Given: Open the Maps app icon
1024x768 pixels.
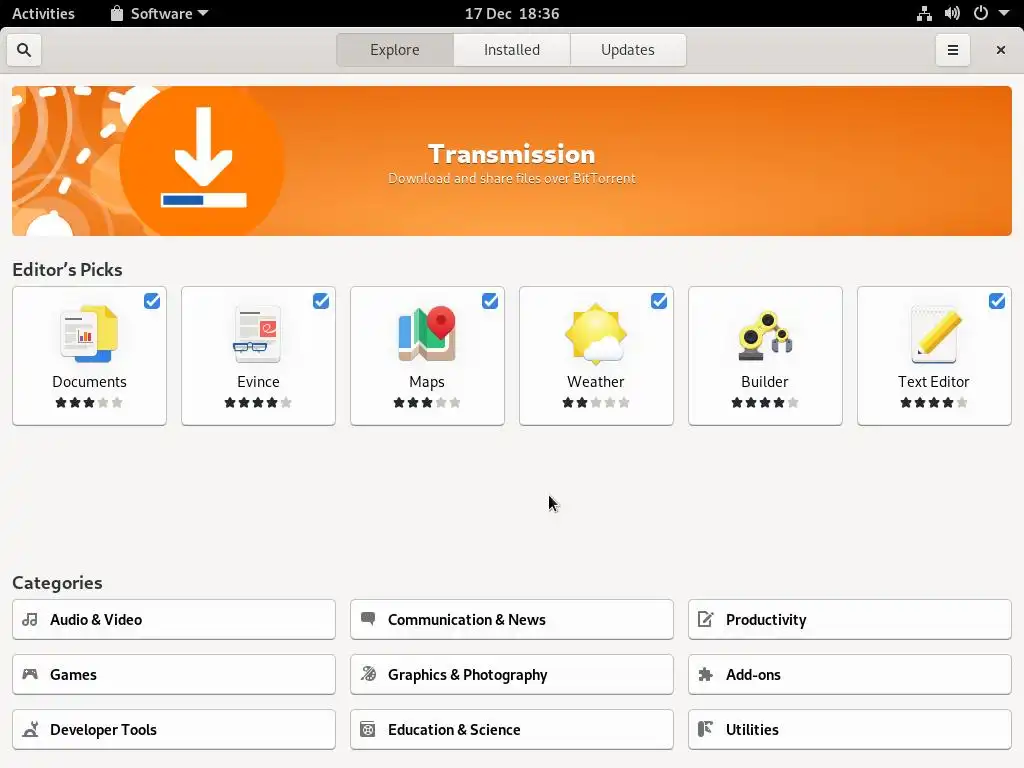Looking at the screenshot, I should (x=427, y=334).
